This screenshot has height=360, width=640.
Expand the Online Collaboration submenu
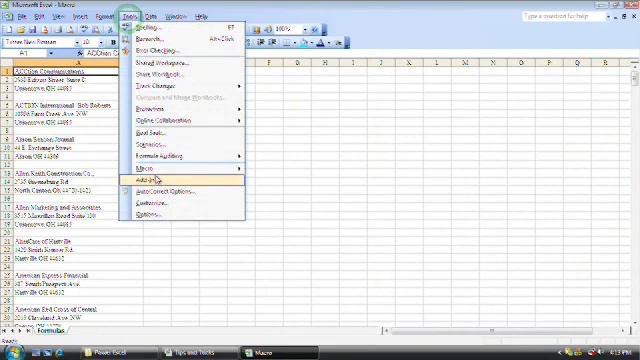pos(182,120)
